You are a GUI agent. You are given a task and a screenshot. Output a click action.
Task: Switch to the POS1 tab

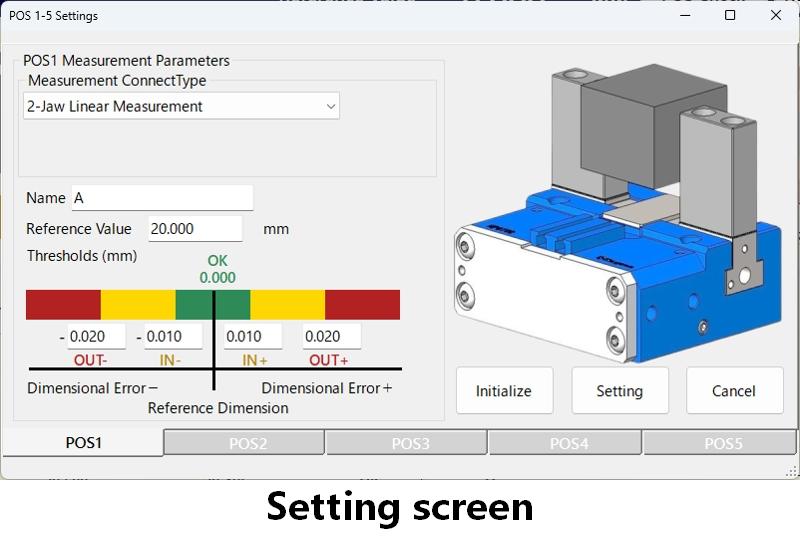click(x=84, y=443)
